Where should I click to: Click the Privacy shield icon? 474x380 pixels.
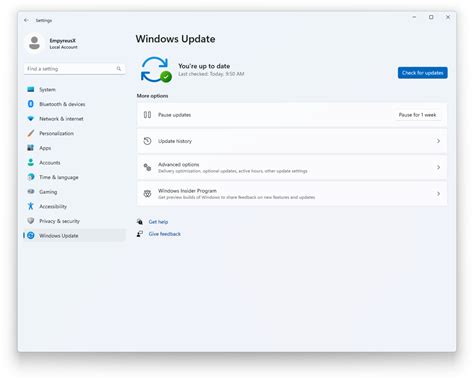click(x=31, y=221)
